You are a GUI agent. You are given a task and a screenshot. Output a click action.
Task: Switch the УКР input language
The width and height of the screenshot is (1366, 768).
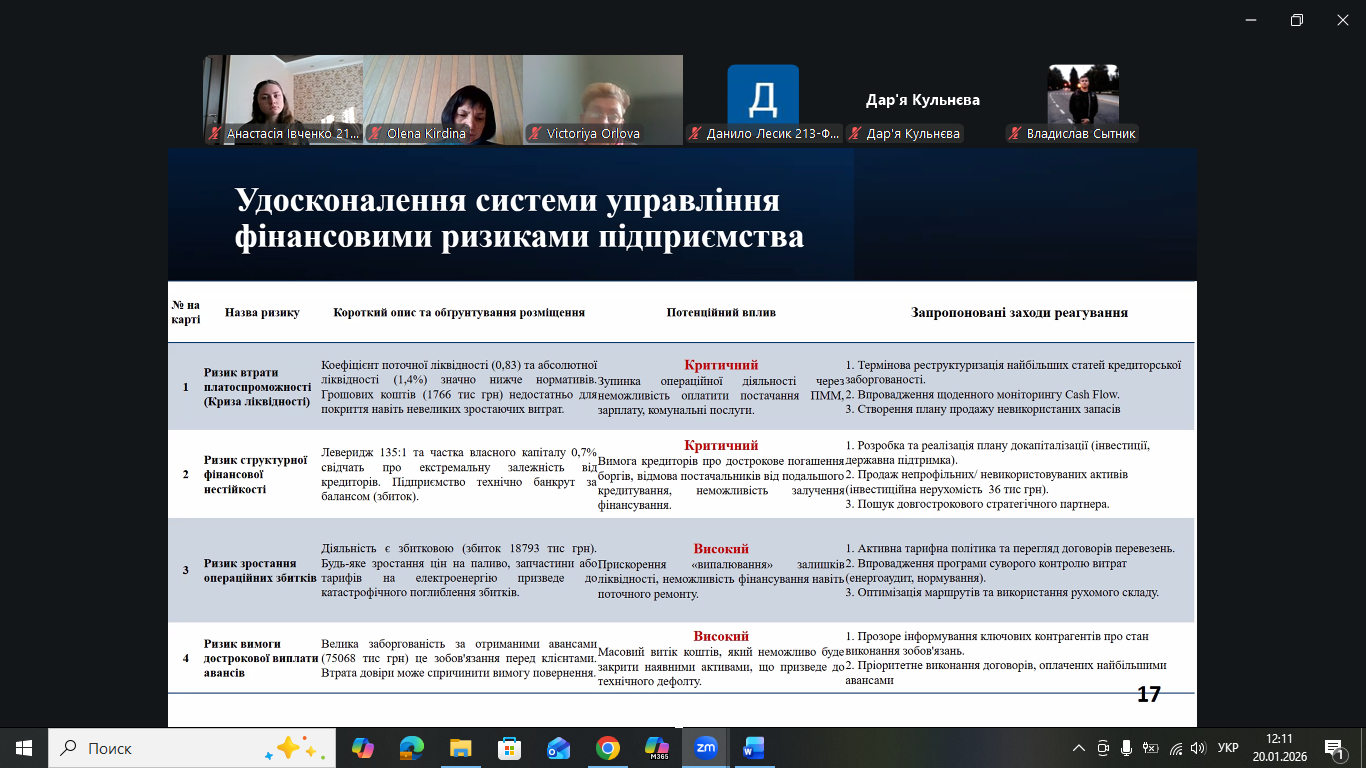[1228, 747]
